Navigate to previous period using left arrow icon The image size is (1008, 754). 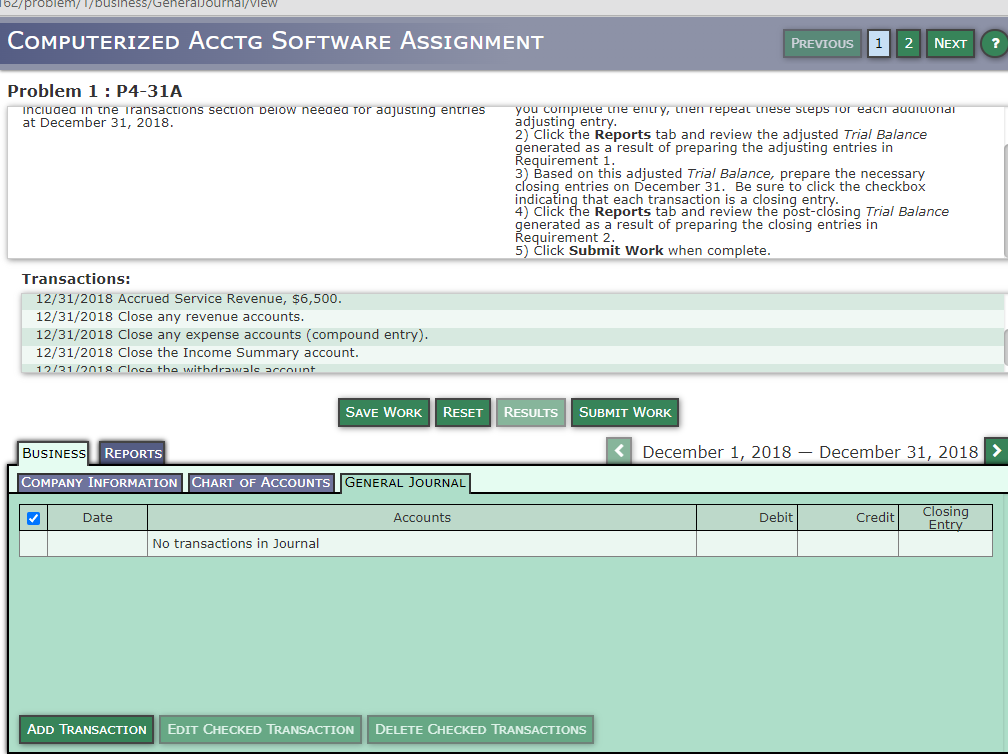click(x=618, y=450)
